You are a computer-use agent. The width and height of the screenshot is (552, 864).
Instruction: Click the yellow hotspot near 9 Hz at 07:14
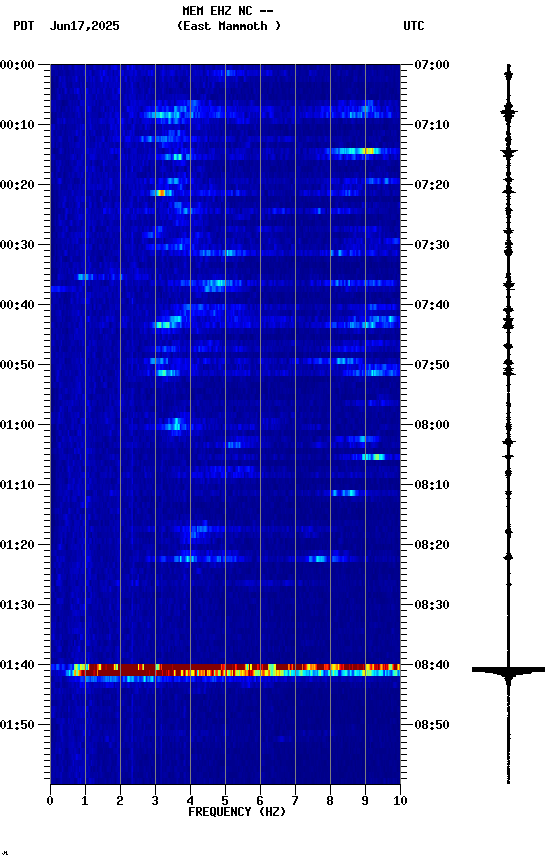(367, 151)
